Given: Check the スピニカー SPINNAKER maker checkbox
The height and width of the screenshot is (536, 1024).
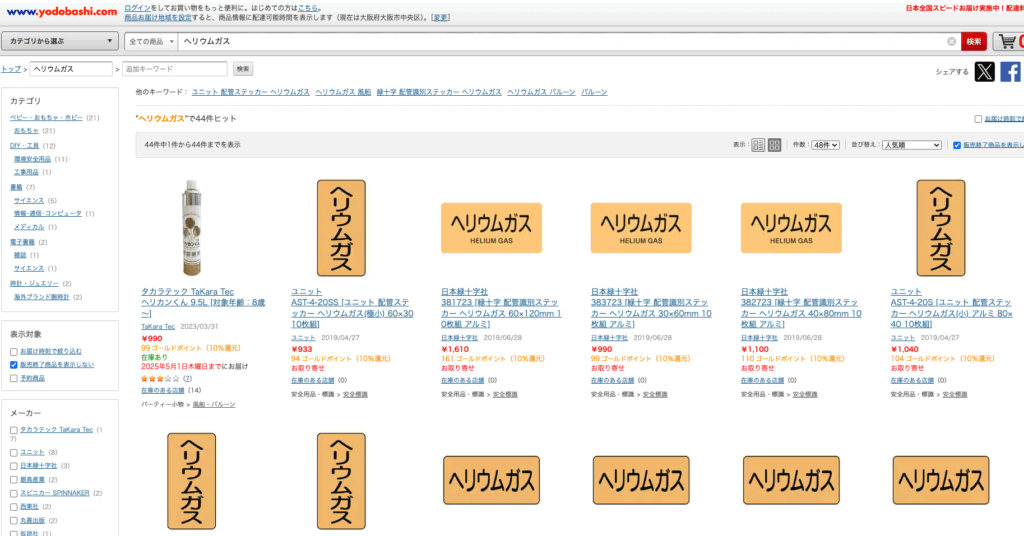Looking at the screenshot, I should tap(14, 494).
